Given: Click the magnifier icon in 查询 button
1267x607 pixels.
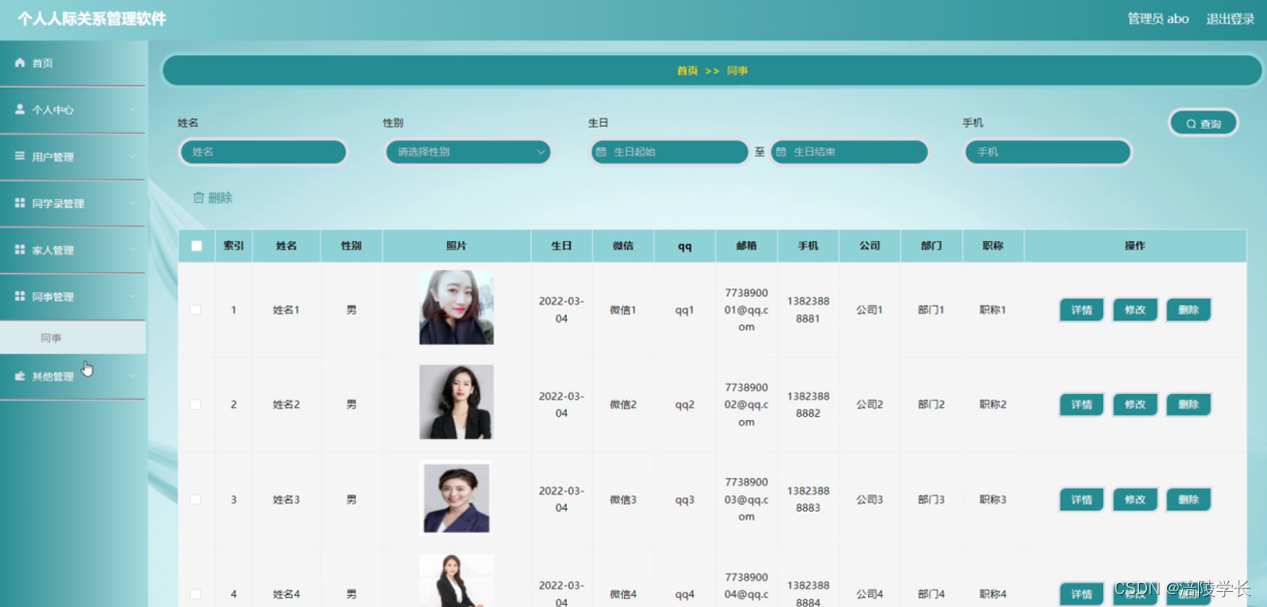Looking at the screenshot, I should click(x=1191, y=124).
